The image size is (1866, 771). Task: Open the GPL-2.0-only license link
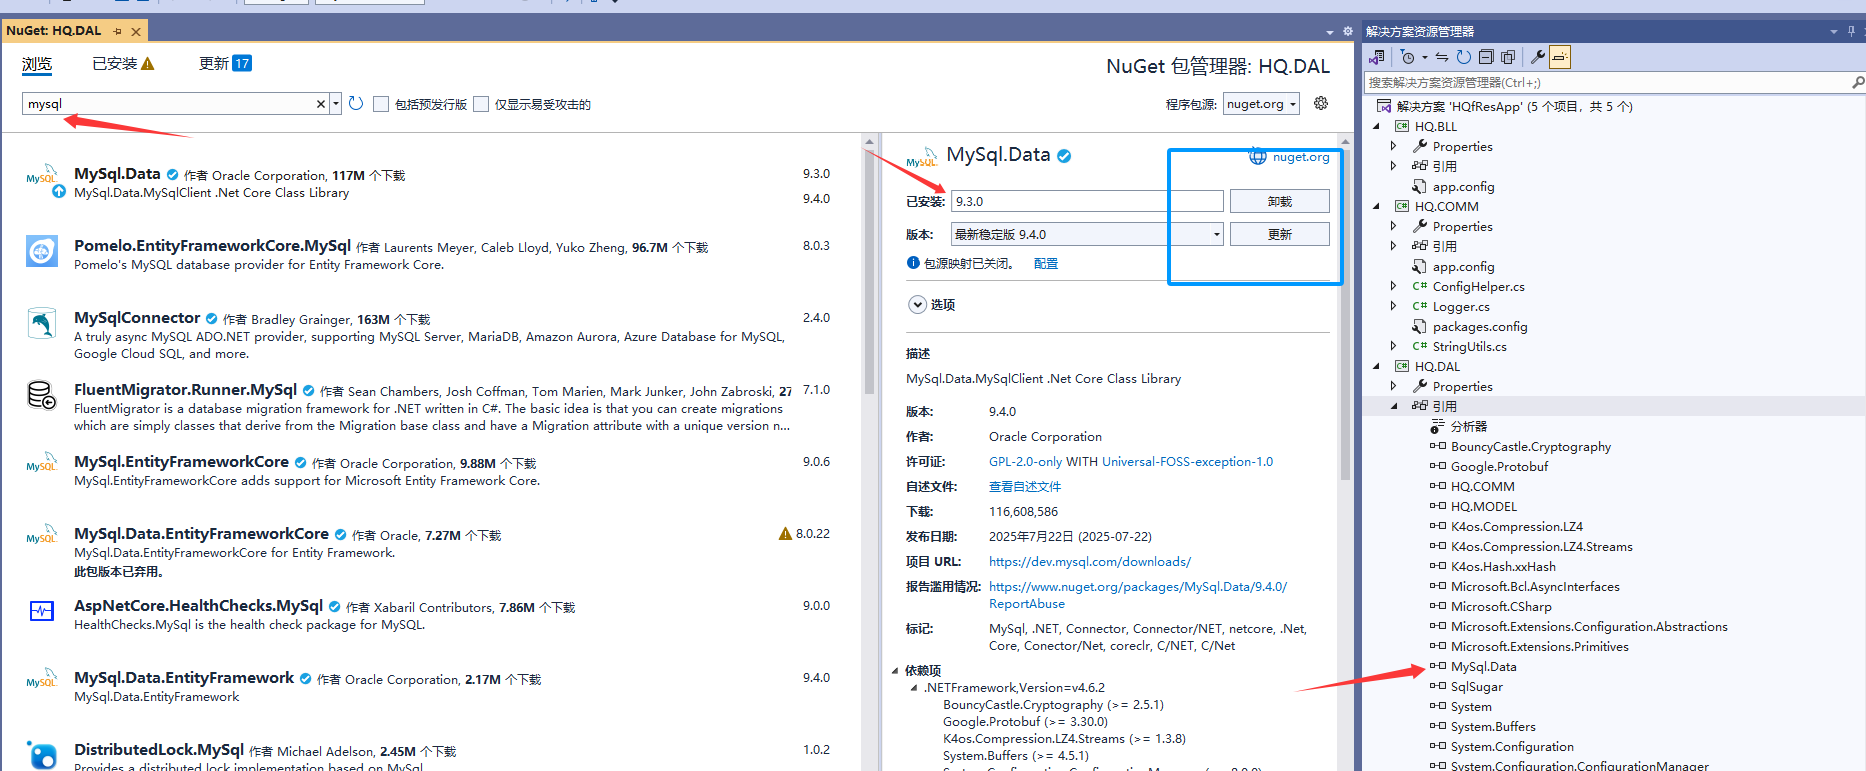pos(1025,462)
